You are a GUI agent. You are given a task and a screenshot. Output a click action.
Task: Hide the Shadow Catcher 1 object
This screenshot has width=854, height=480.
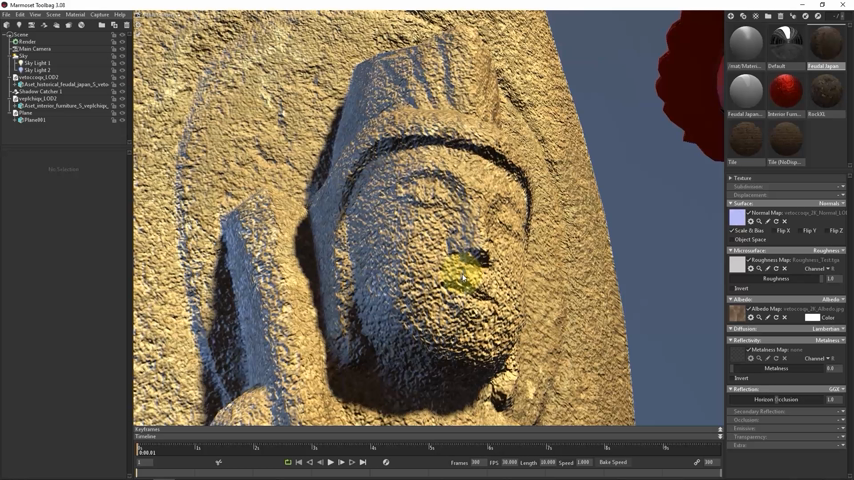click(x=122, y=92)
